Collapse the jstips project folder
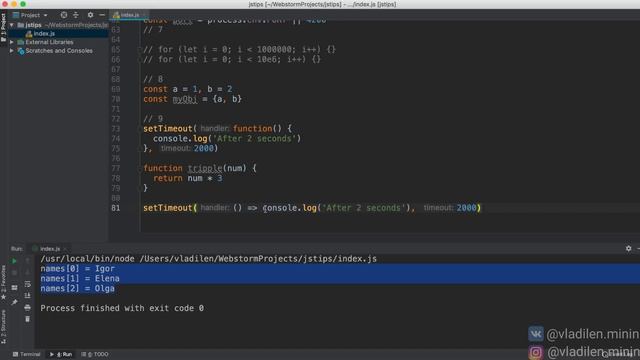The height and width of the screenshot is (360, 640). point(12,25)
